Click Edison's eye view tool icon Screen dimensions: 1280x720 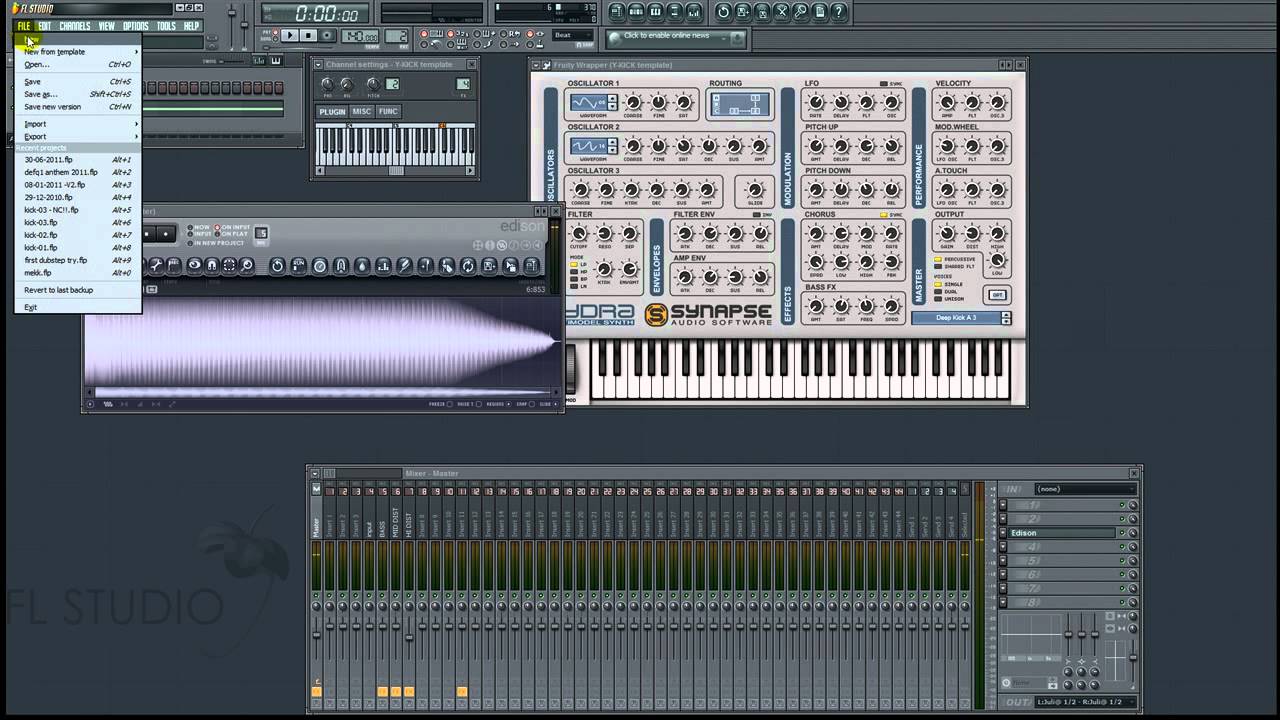(x=194, y=266)
